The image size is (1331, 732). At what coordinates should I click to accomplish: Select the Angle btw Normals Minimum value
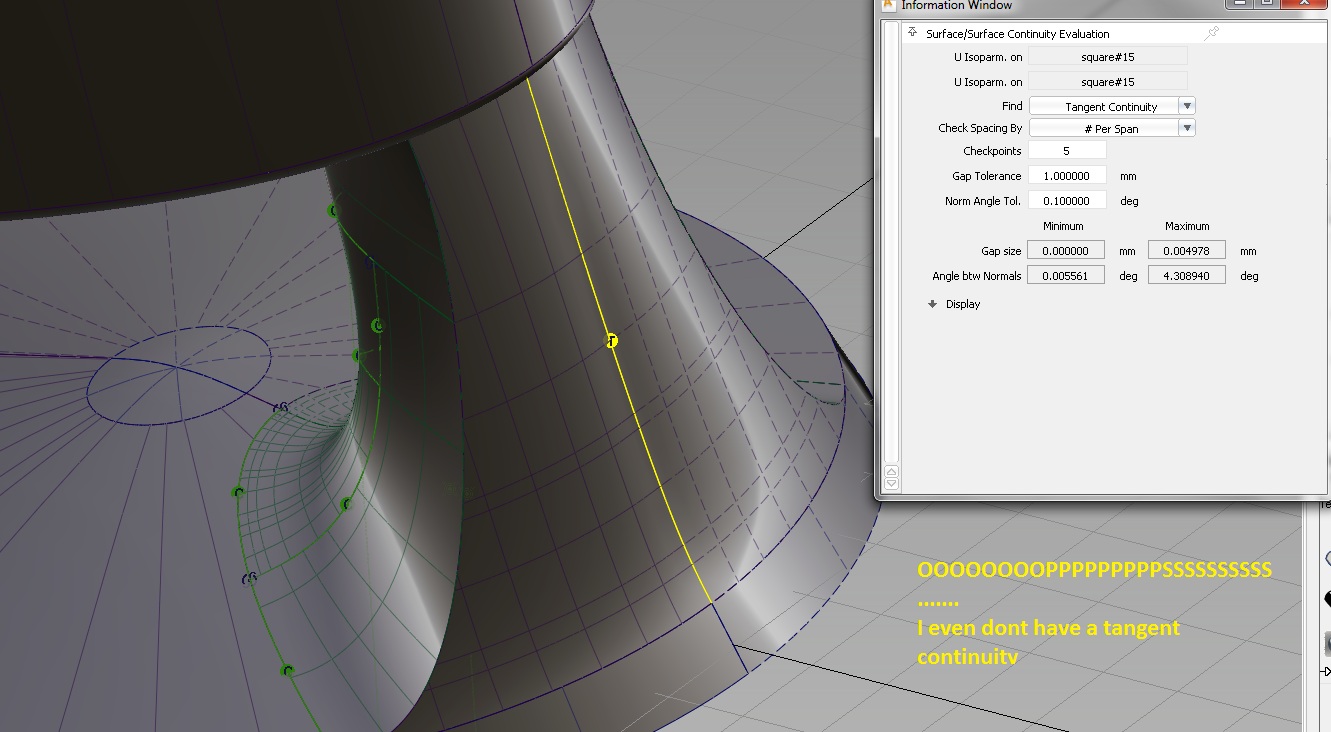pyautogui.click(x=1066, y=274)
